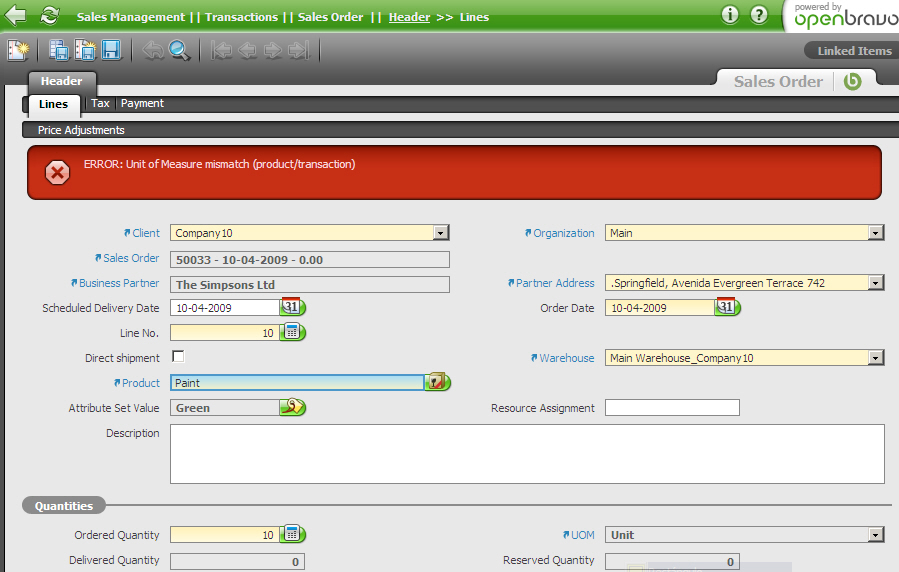Open Linked Items button
The width and height of the screenshot is (899, 572).
[x=854, y=51]
